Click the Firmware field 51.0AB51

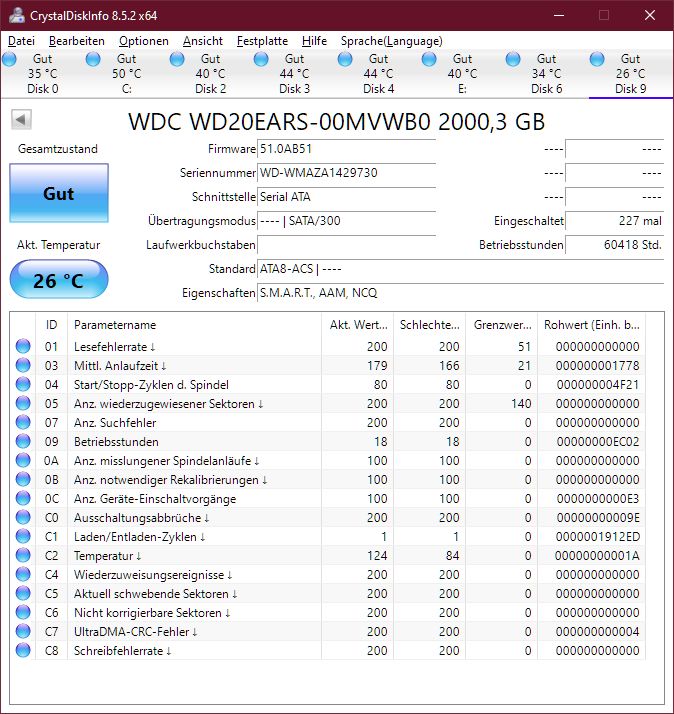pos(346,149)
